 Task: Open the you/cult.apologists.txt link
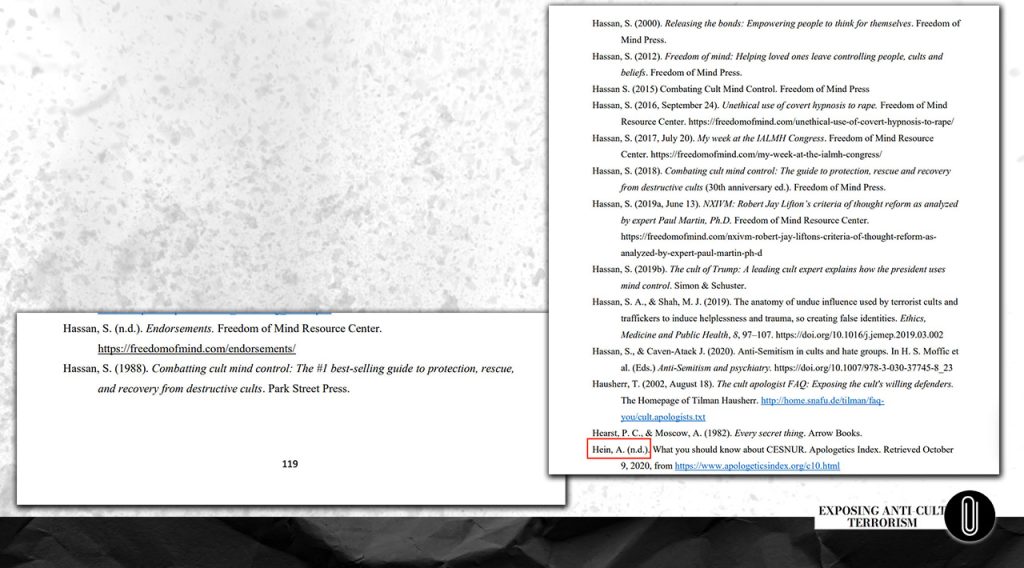click(x=663, y=417)
